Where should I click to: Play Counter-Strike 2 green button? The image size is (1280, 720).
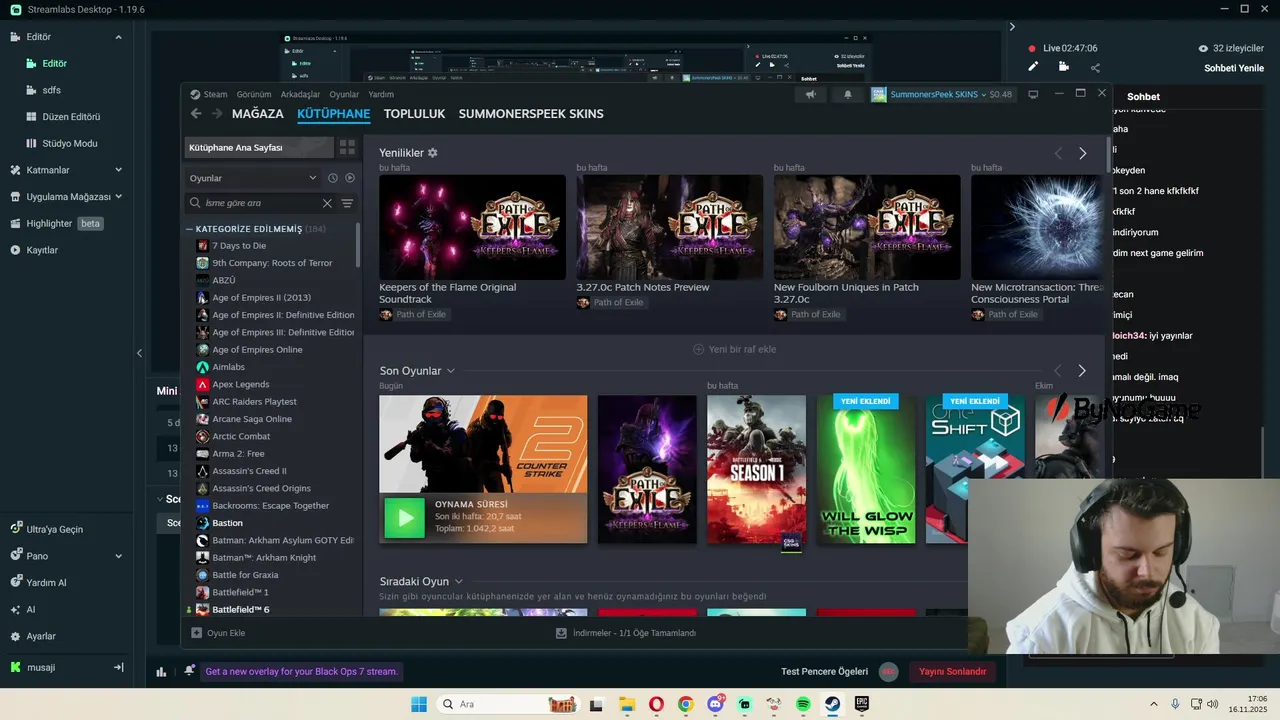tap(405, 518)
